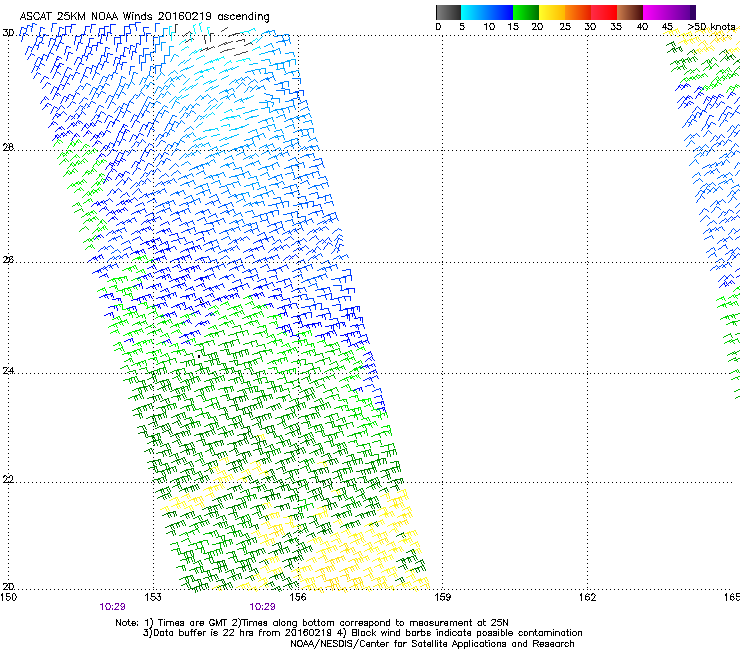Click the '>50 knots' legend label
740x650 pixels.
tap(711, 26)
